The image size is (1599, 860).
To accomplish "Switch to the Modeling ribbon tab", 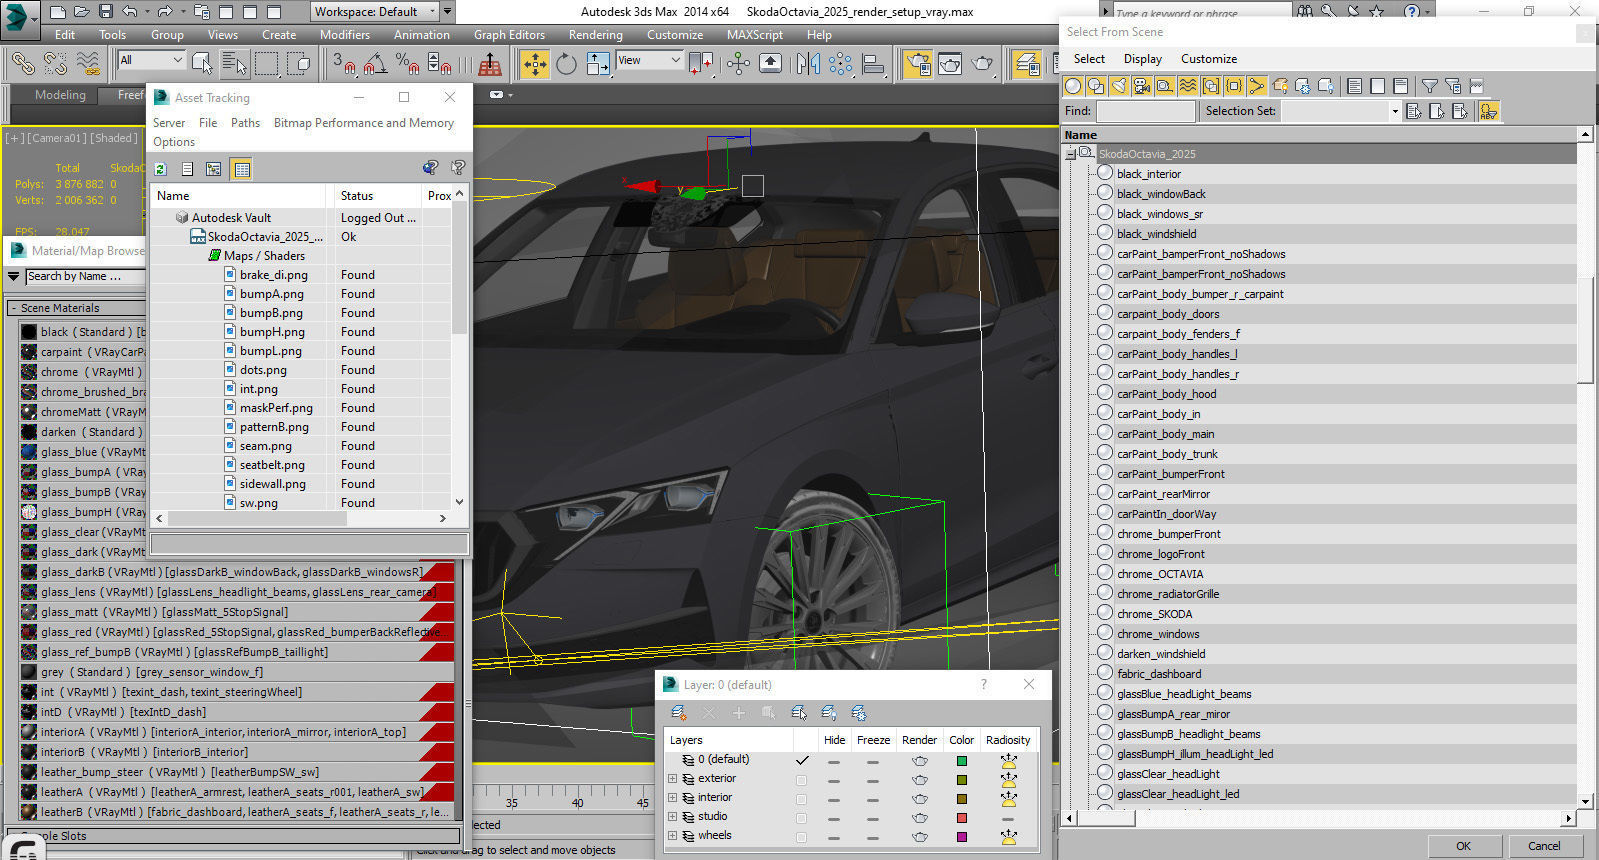I will (x=60, y=95).
